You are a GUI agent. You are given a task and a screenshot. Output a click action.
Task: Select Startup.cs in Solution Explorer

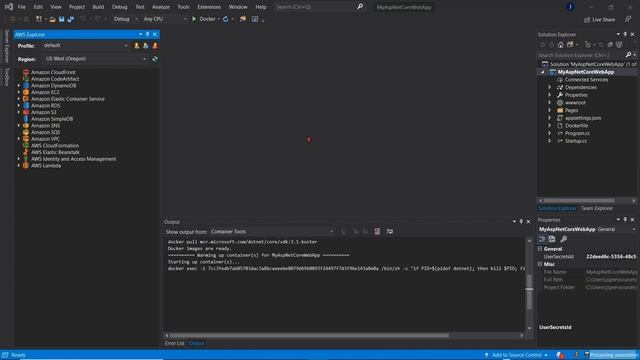(576, 141)
